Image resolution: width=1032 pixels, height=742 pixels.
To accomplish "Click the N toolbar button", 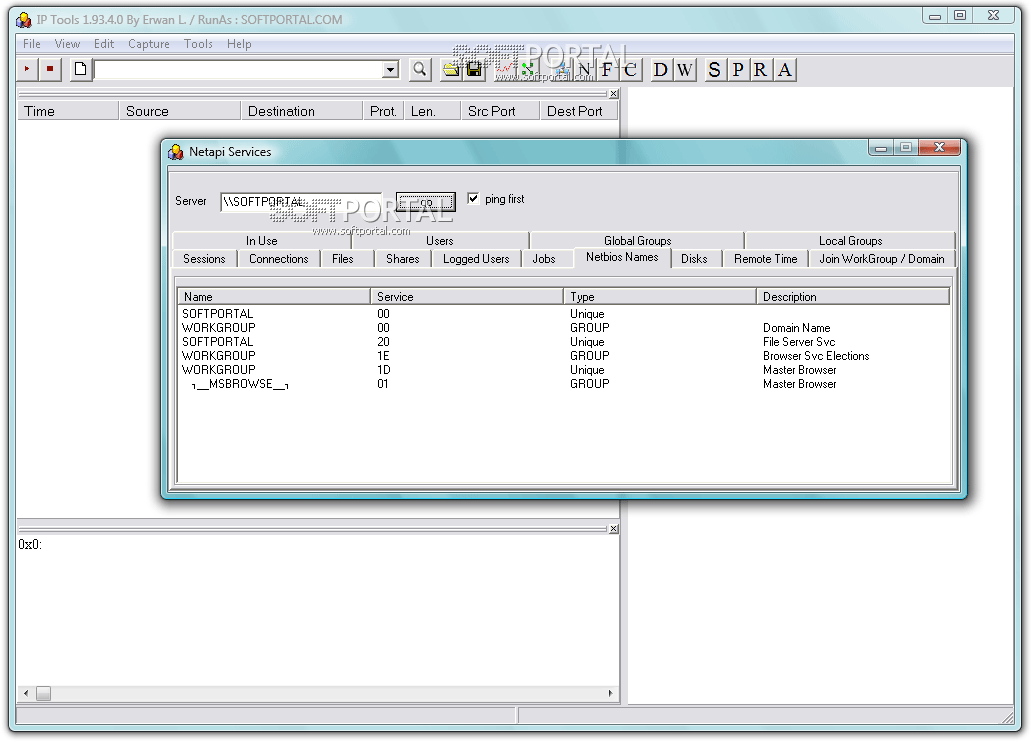I will (x=584, y=69).
